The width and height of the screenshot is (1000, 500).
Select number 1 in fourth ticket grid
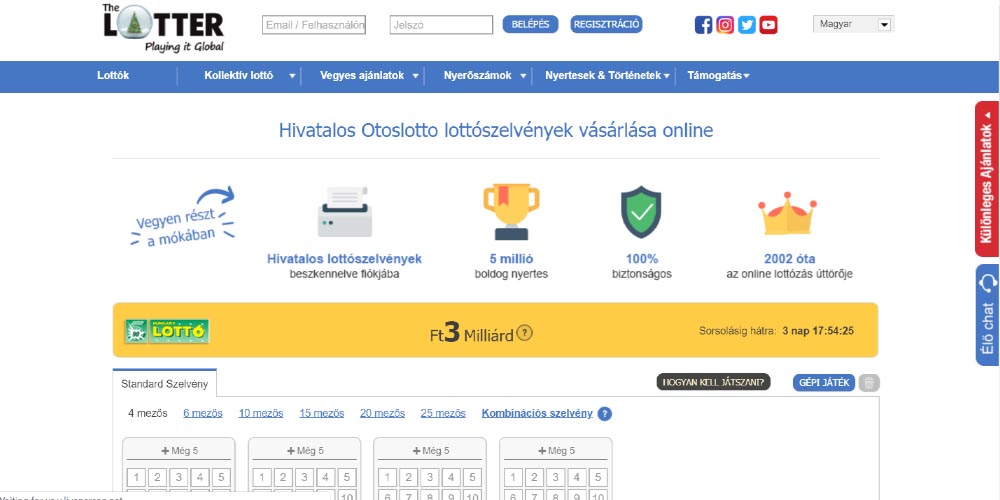[512, 478]
